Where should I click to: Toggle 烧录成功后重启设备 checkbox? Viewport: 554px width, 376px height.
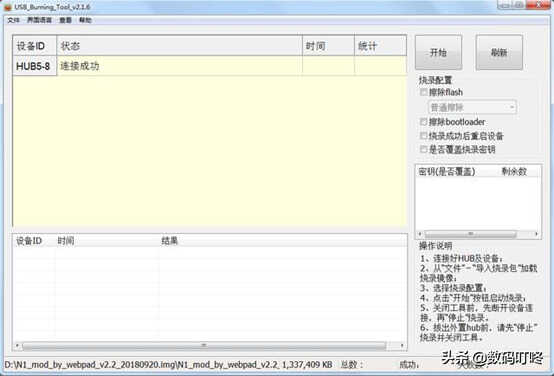pyautogui.click(x=423, y=136)
